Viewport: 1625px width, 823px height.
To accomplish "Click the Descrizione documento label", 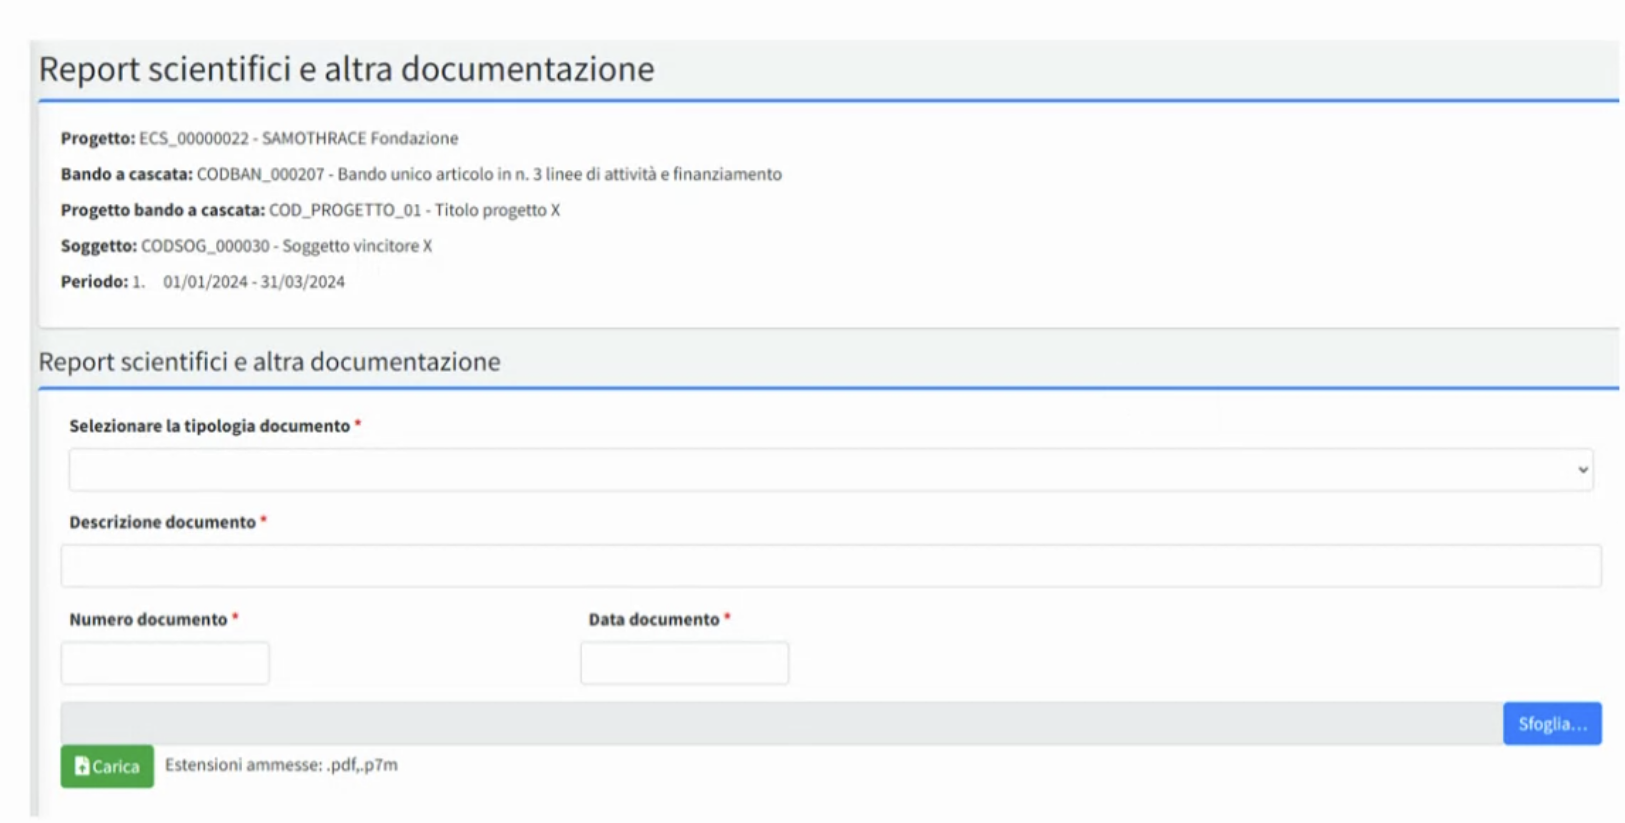I will click(x=162, y=522).
